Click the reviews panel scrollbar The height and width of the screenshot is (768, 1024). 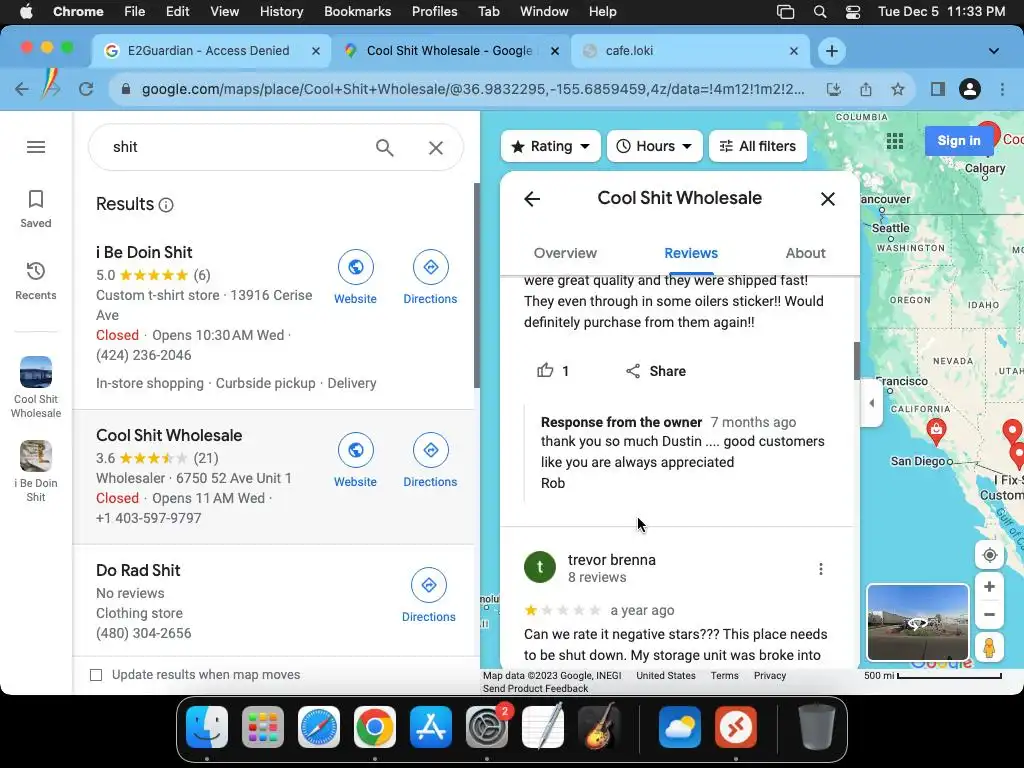click(856, 360)
